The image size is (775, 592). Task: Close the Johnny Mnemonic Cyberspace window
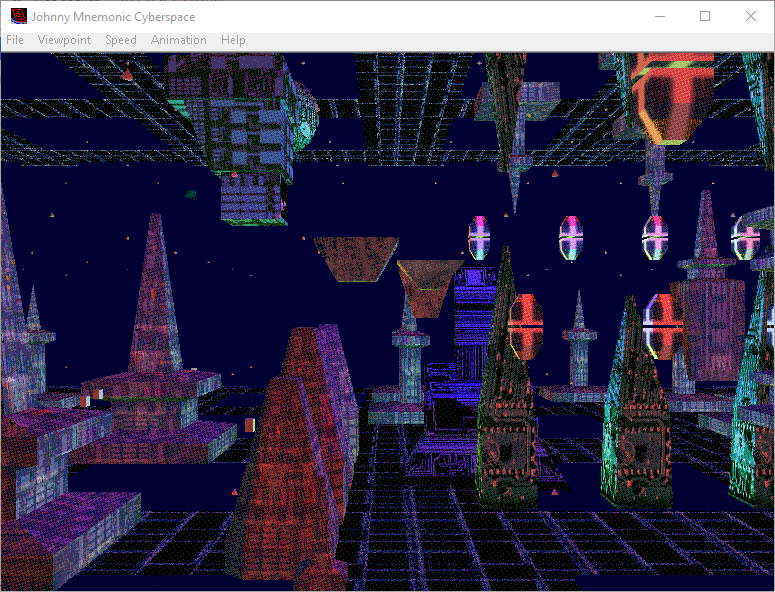(751, 16)
